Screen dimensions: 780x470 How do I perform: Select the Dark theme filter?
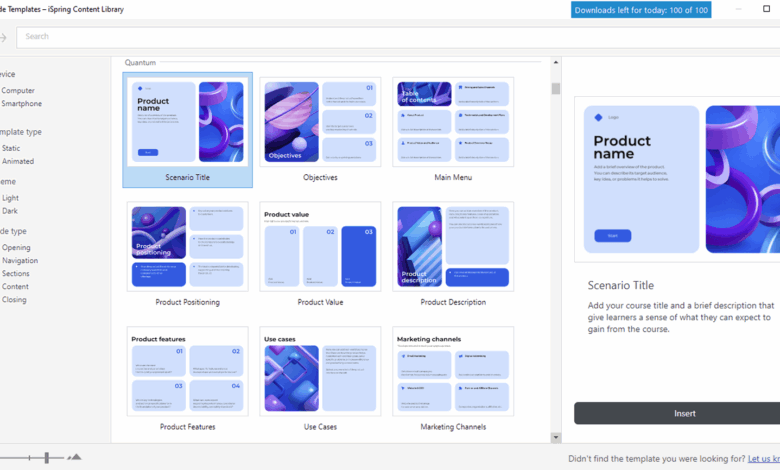(9, 211)
